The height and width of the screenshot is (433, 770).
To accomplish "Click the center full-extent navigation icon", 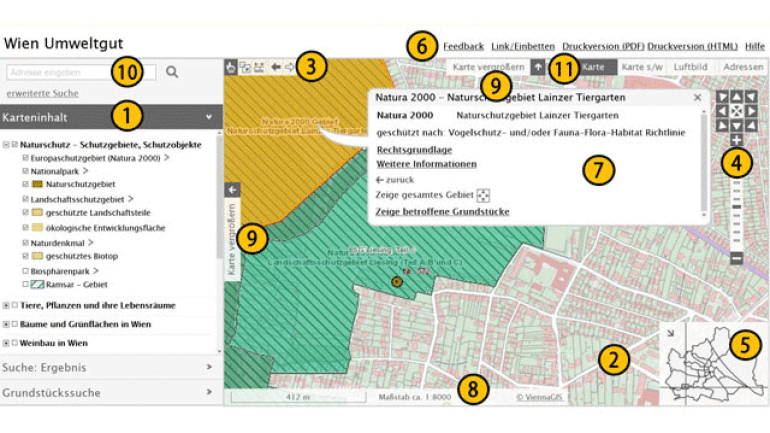I will (x=736, y=110).
